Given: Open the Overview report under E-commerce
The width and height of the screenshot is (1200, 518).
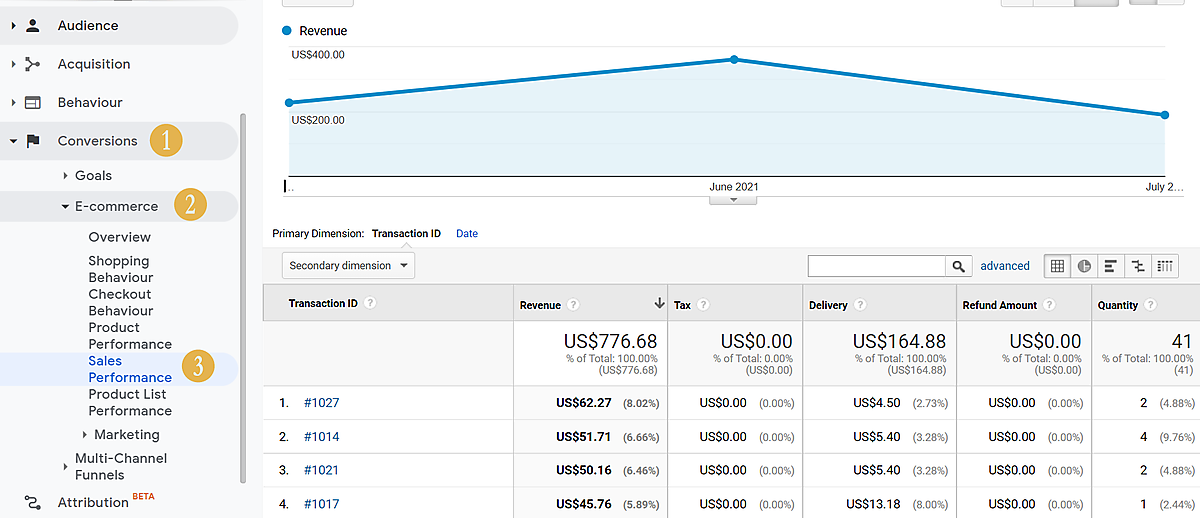Looking at the screenshot, I should 119,237.
